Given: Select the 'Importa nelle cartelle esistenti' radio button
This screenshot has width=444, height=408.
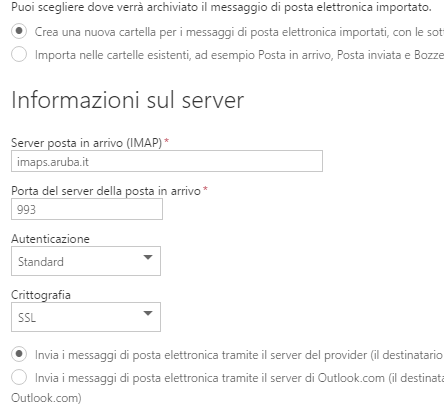Looking at the screenshot, I should 19,54.
